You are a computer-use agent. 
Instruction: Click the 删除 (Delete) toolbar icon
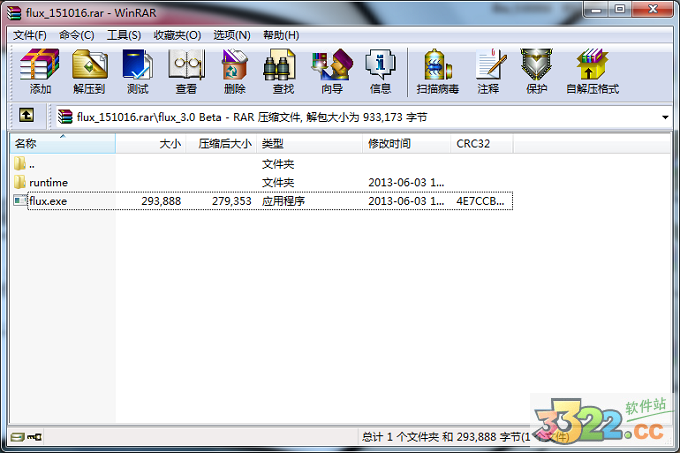pyautogui.click(x=235, y=71)
